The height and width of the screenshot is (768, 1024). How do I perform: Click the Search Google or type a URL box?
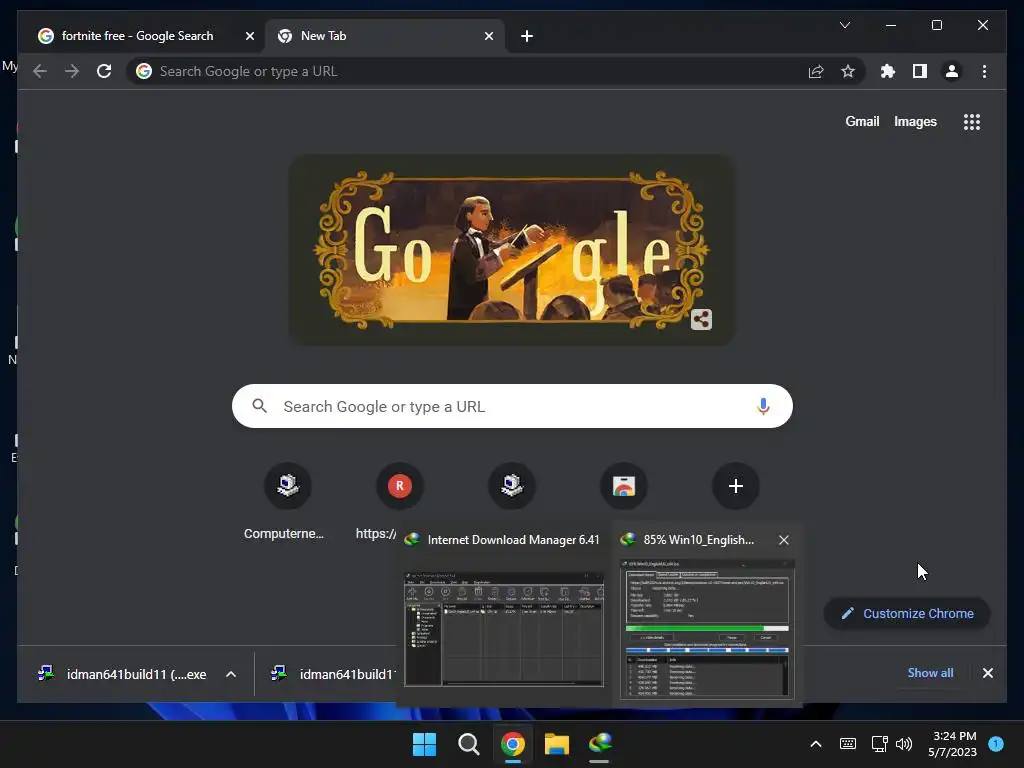tap(512, 406)
